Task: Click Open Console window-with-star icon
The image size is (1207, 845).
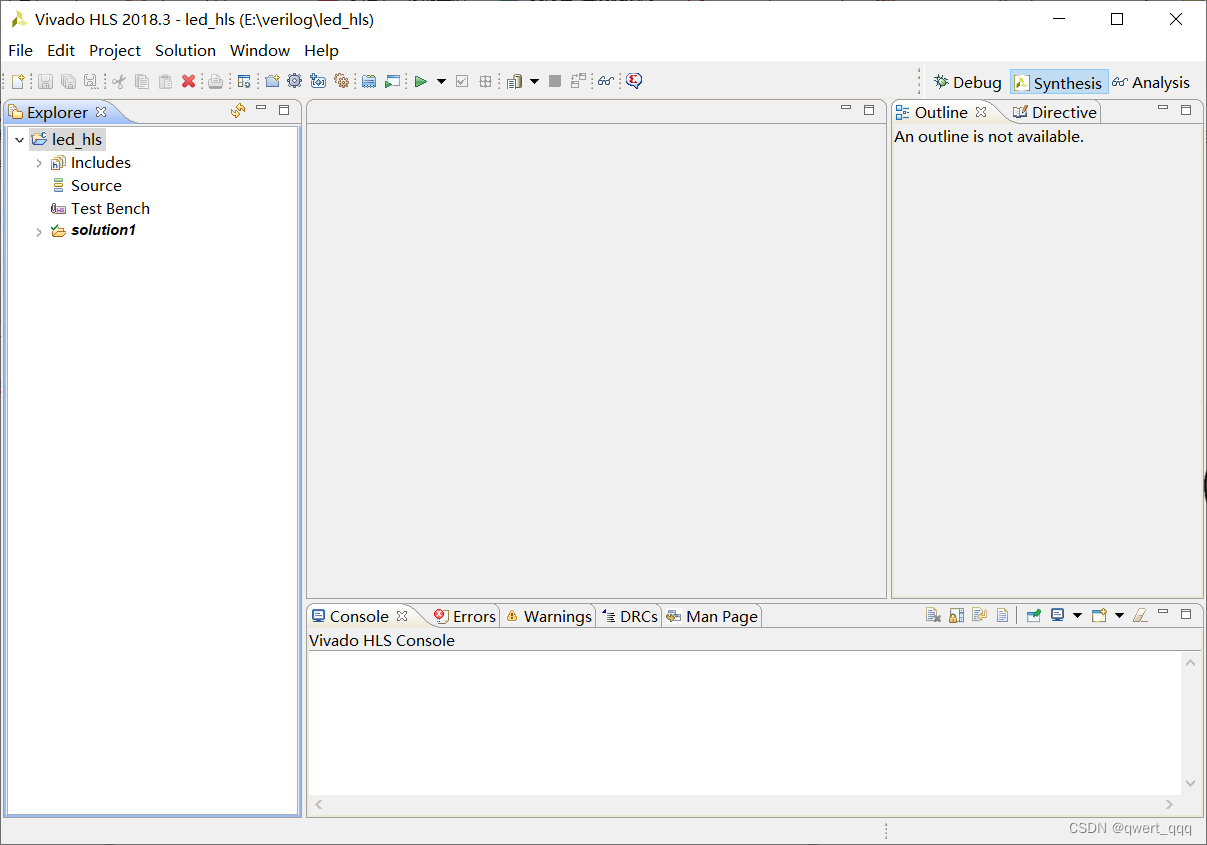Action: tap(1099, 615)
